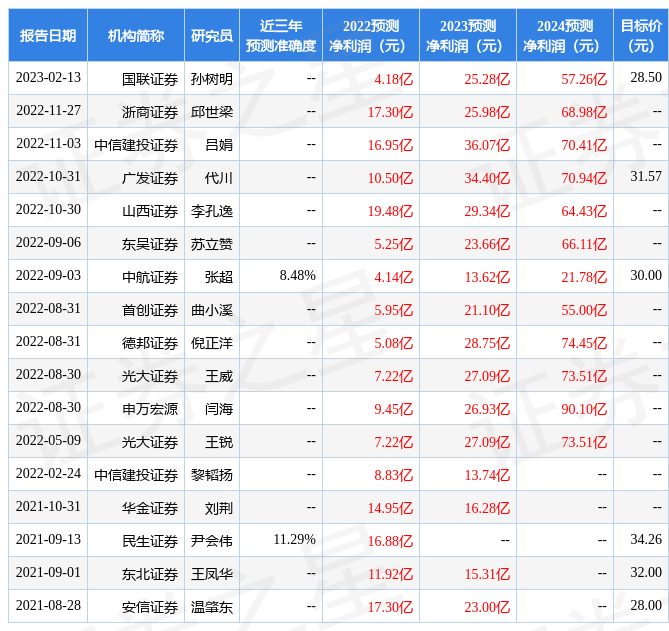The image size is (669, 631).
Task: Click the 57.26亿 profit value
Action: (x=584, y=79)
